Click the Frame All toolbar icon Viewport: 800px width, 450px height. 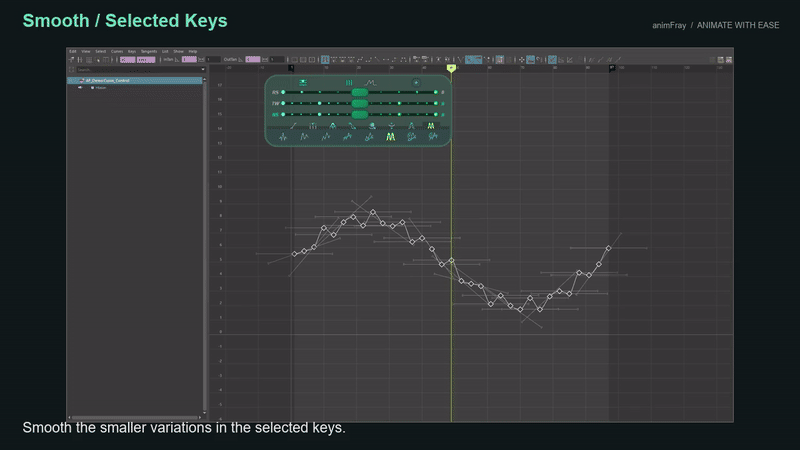294,60
